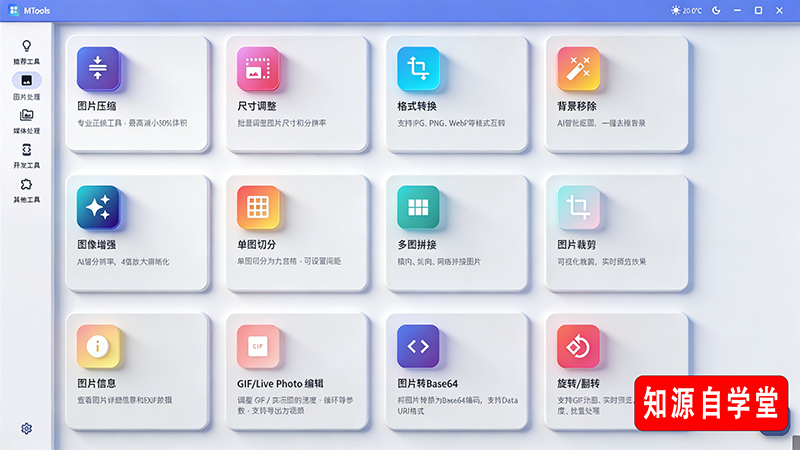Click the 图像增强 sparkle icon
The height and width of the screenshot is (450, 800).
click(98, 207)
